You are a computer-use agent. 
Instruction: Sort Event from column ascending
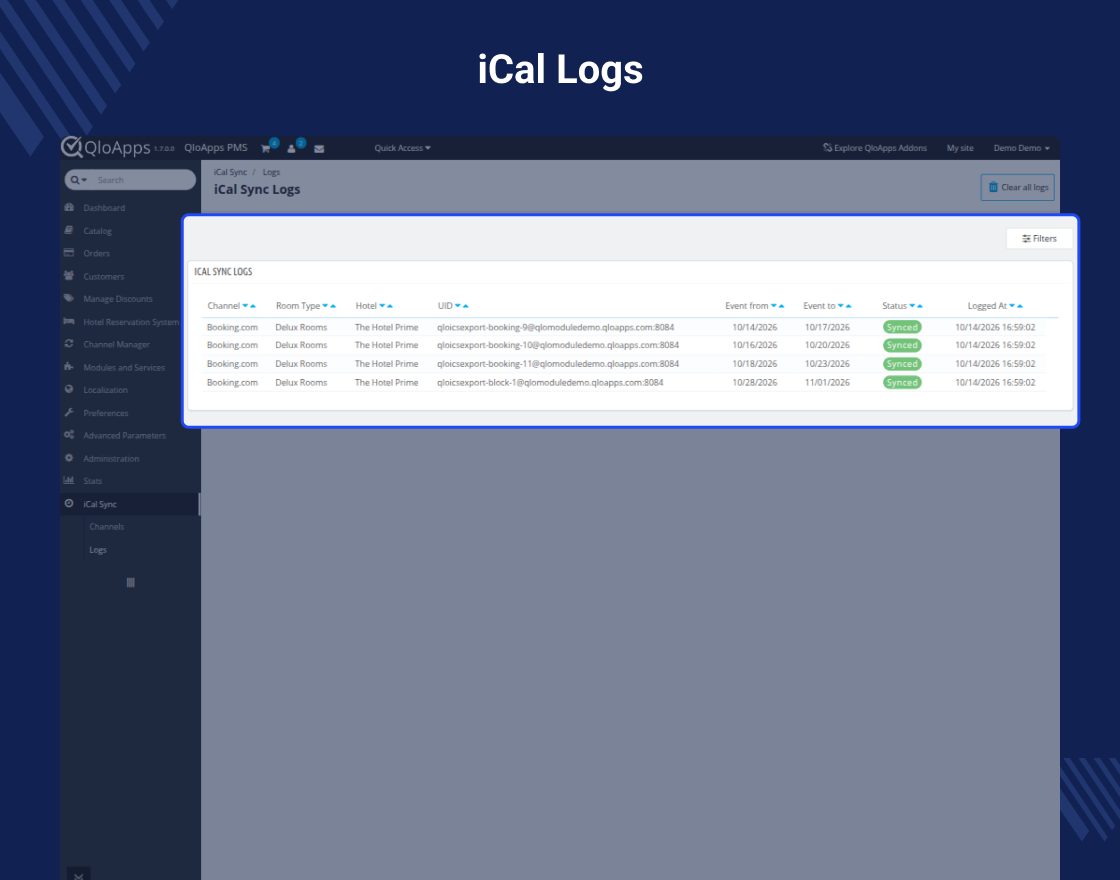tap(781, 306)
